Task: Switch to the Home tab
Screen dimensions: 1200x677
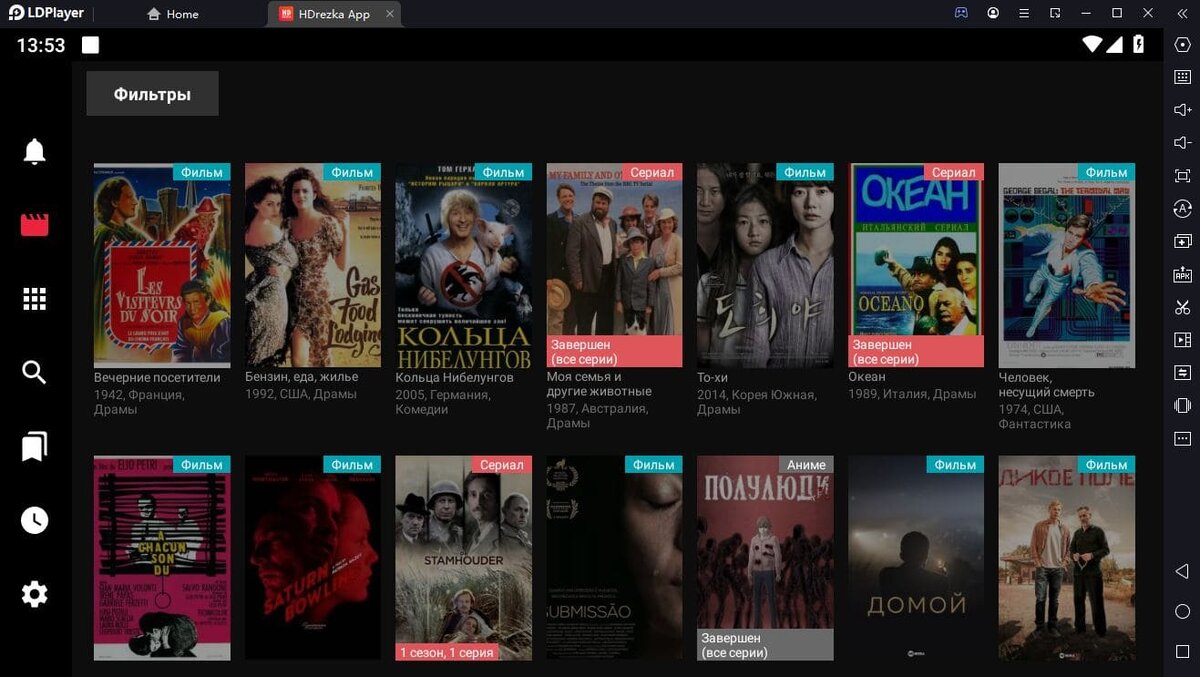Action: 172,14
